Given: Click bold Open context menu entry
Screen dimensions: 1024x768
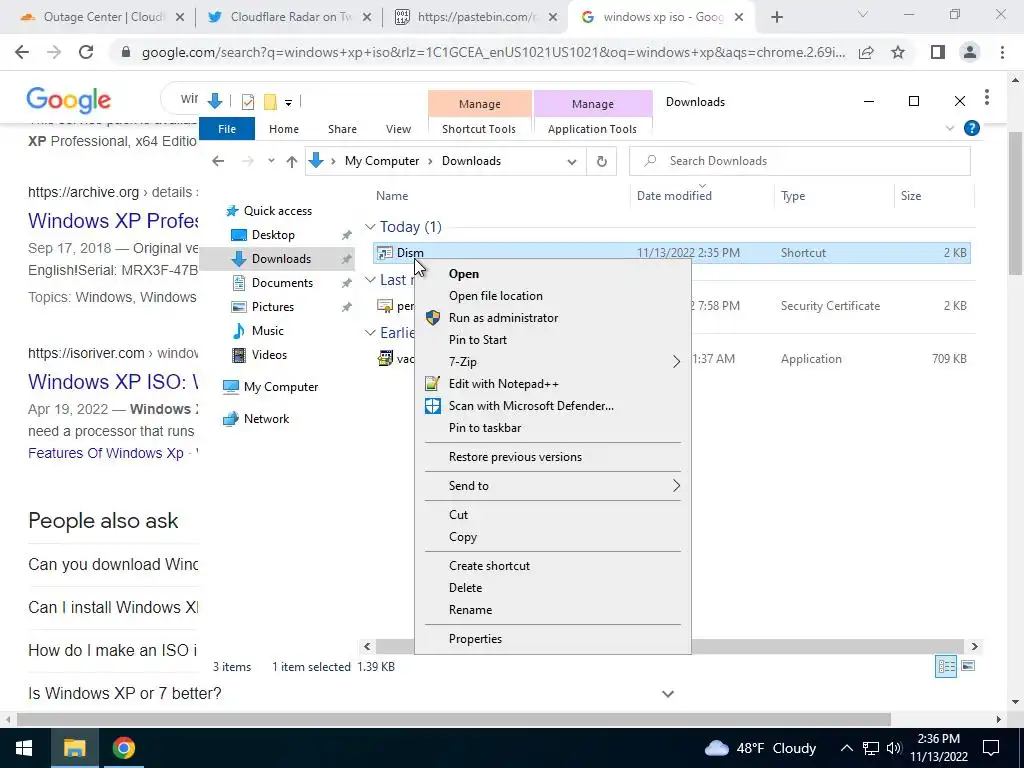Looking at the screenshot, I should tap(552, 274).
